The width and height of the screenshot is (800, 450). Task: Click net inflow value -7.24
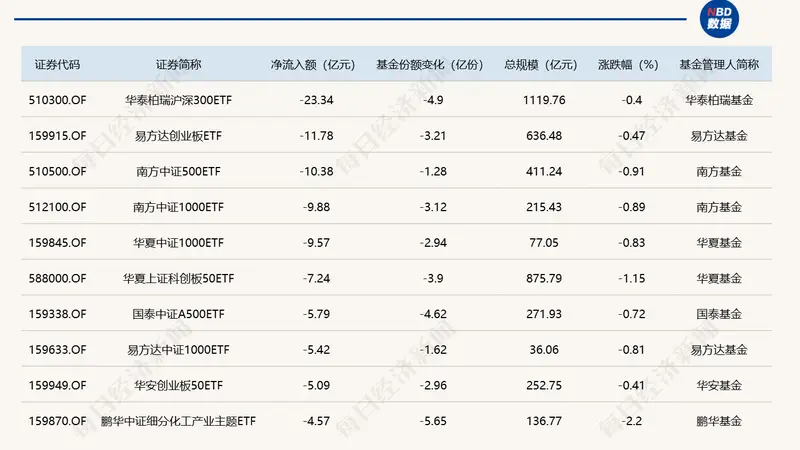click(316, 279)
